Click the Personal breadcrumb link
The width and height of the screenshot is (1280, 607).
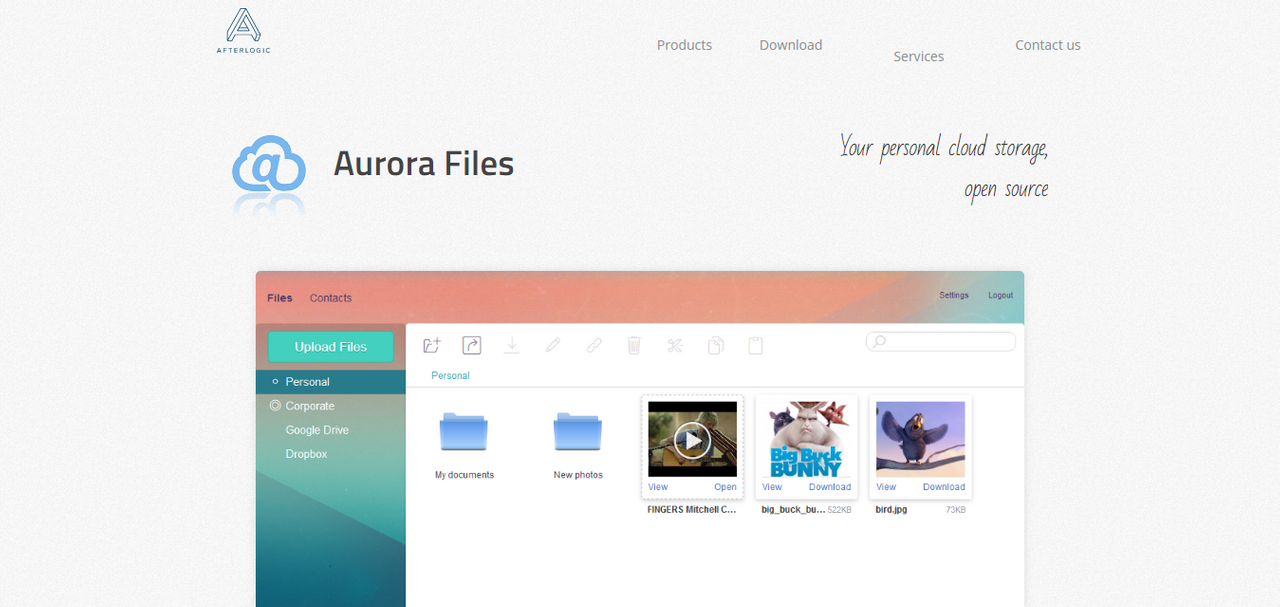(x=450, y=376)
